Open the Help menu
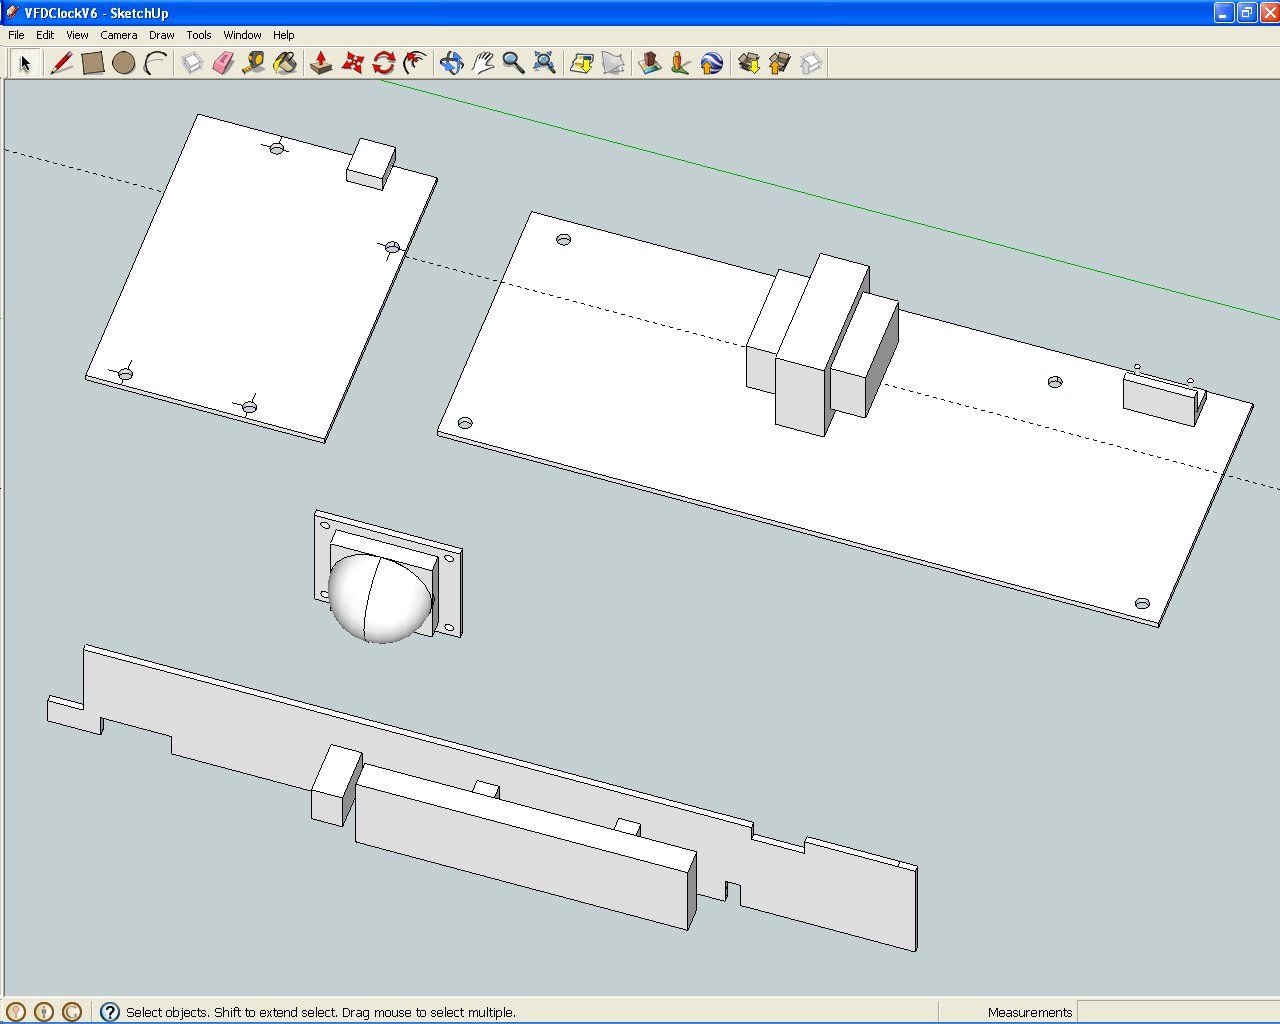This screenshot has height=1024, width=1280. pos(284,35)
